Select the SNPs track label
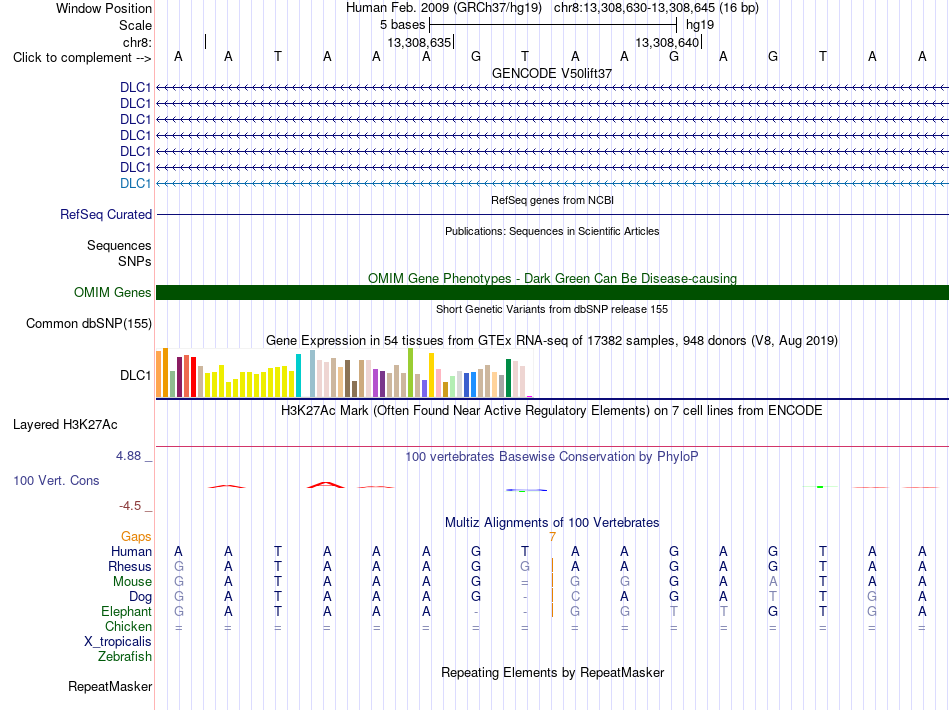 tap(135, 261)
